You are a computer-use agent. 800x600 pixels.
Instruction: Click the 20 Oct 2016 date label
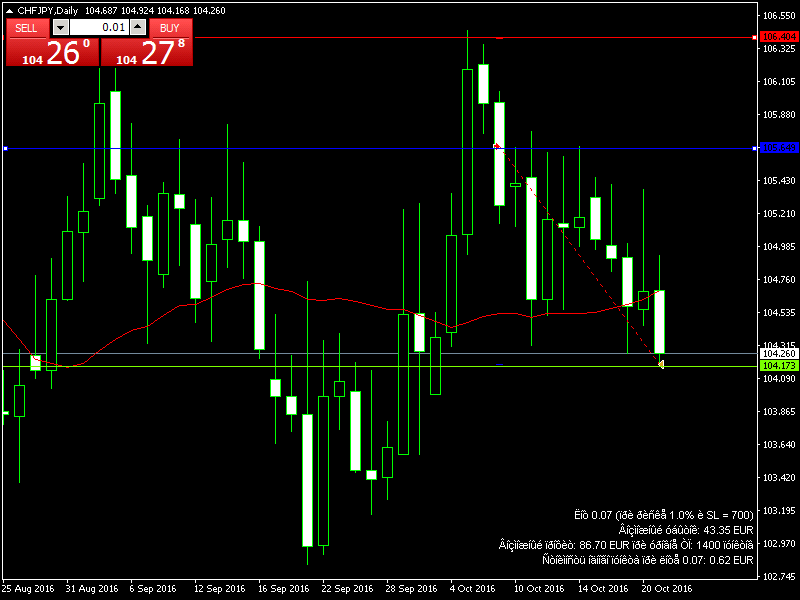[667, 589]
